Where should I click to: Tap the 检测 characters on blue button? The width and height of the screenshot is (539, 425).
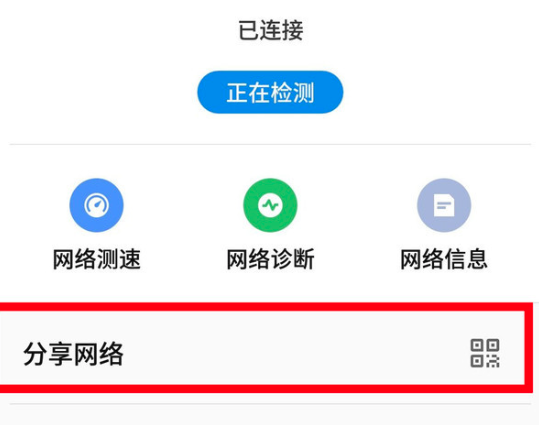292,92
